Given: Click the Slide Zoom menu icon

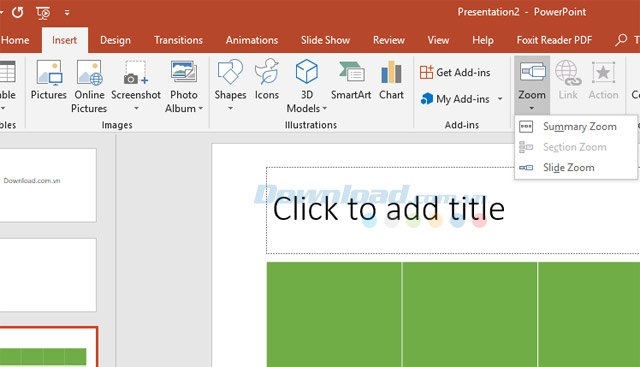Looking at the screenshot, I should [x=526, y=167].
